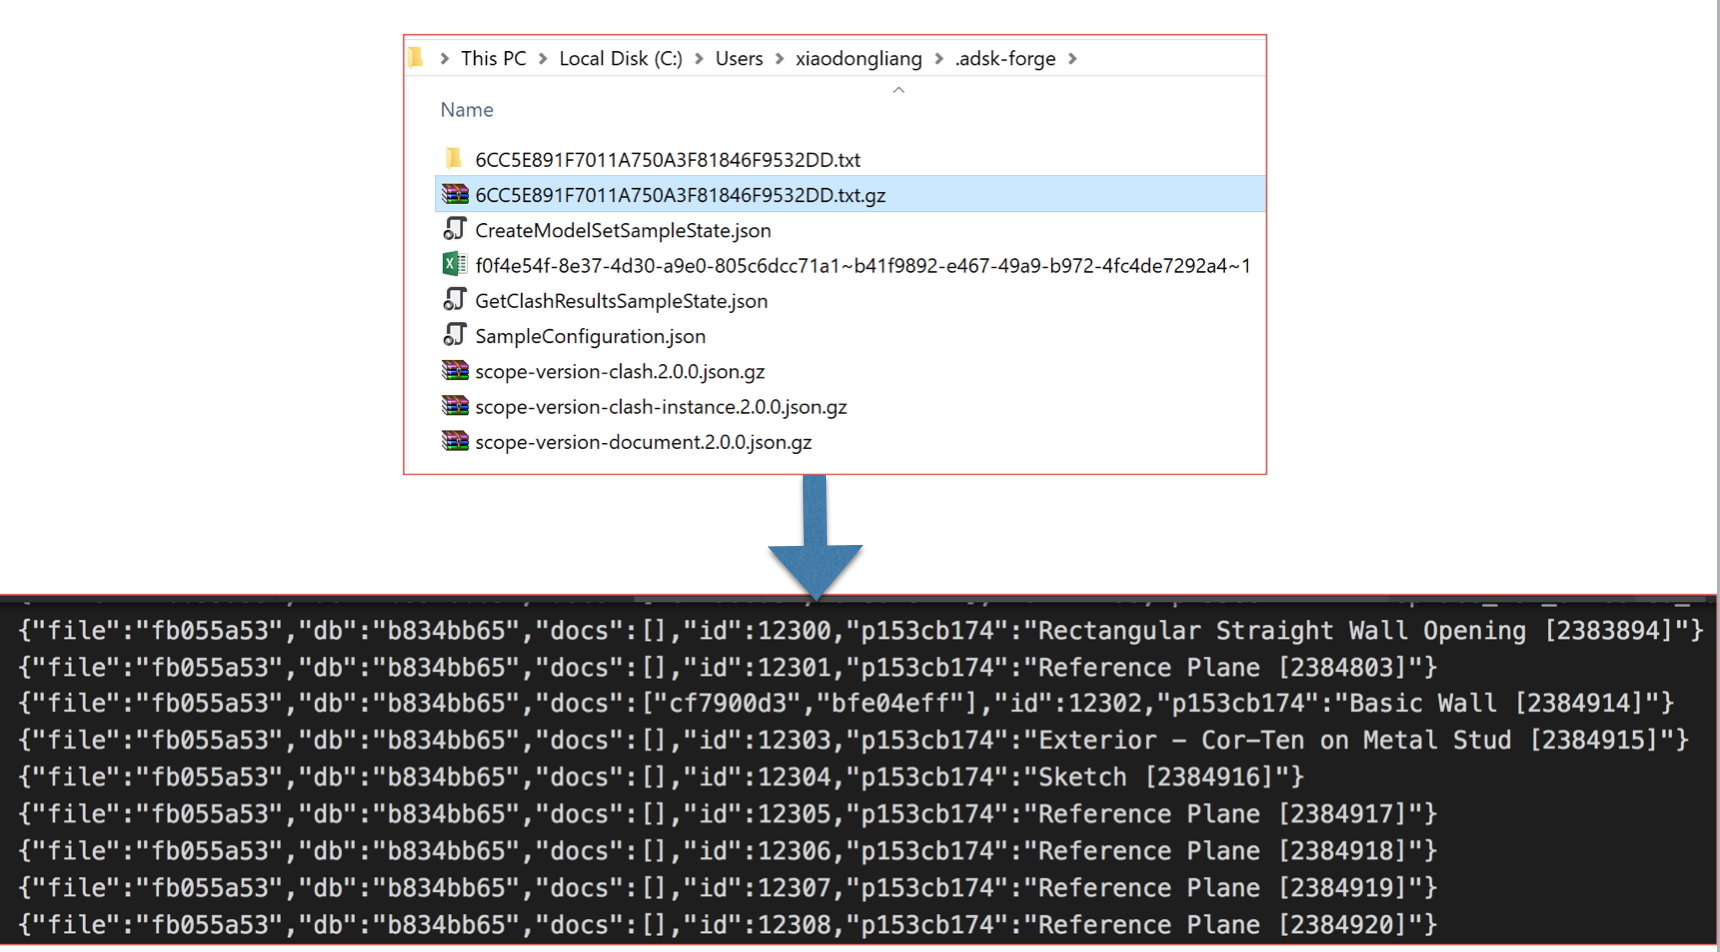The image size is (1720, 952).
Task: Select the 6CC5E891F7011A750A3F81846F9532DD.txt folder name
Action: [x=667, y=160]
